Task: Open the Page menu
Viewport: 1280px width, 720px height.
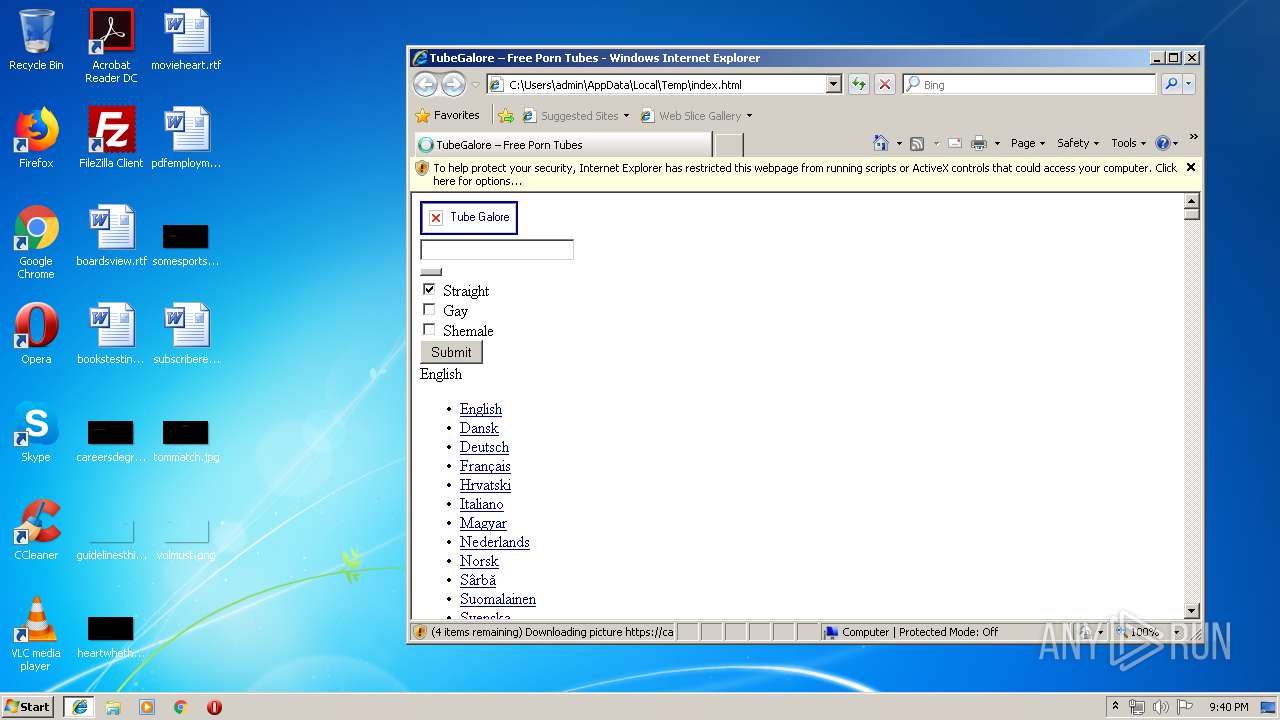Action: coord(1027,143)
